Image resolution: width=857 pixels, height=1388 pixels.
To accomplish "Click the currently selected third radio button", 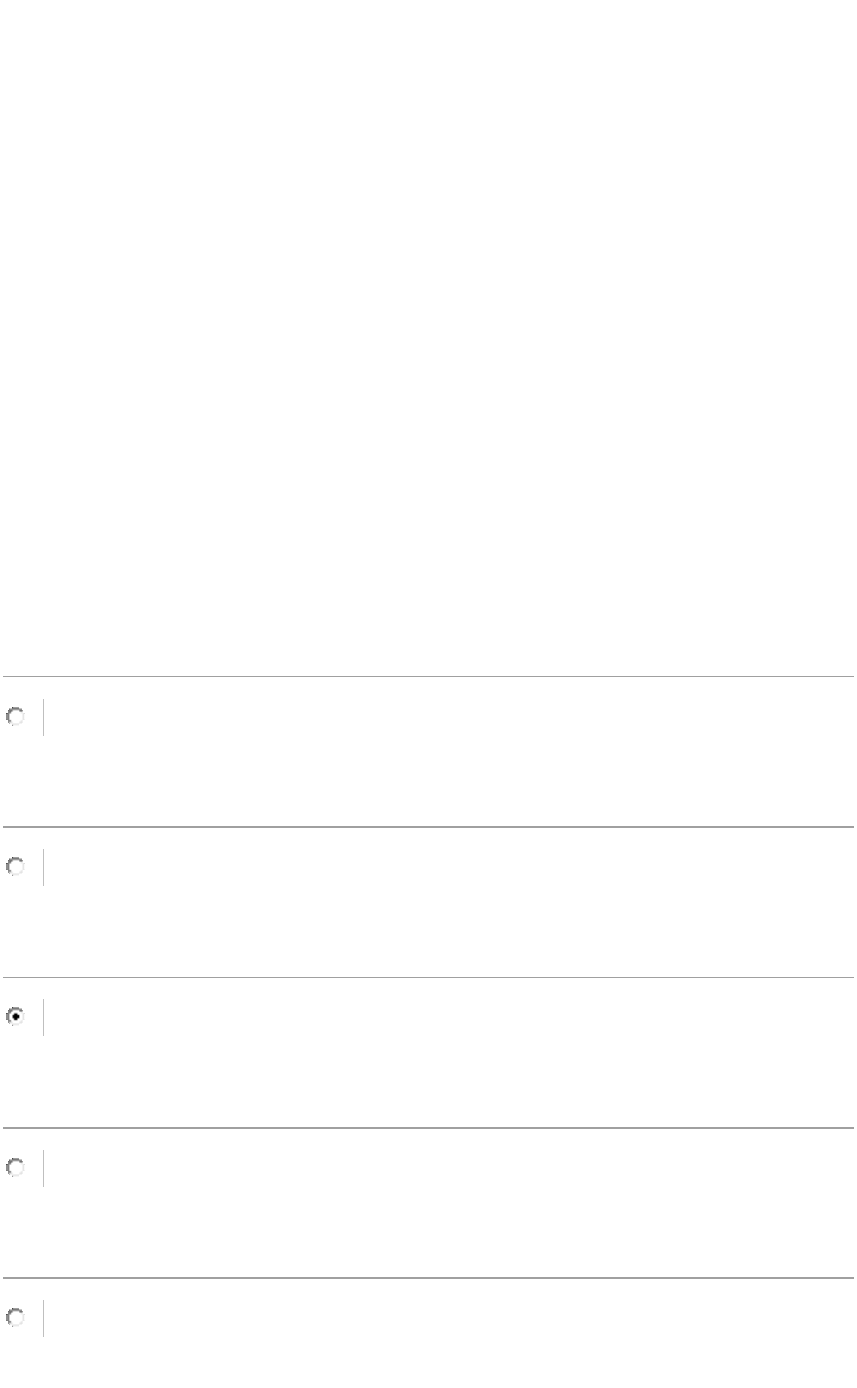I will tap(15, 1017).
